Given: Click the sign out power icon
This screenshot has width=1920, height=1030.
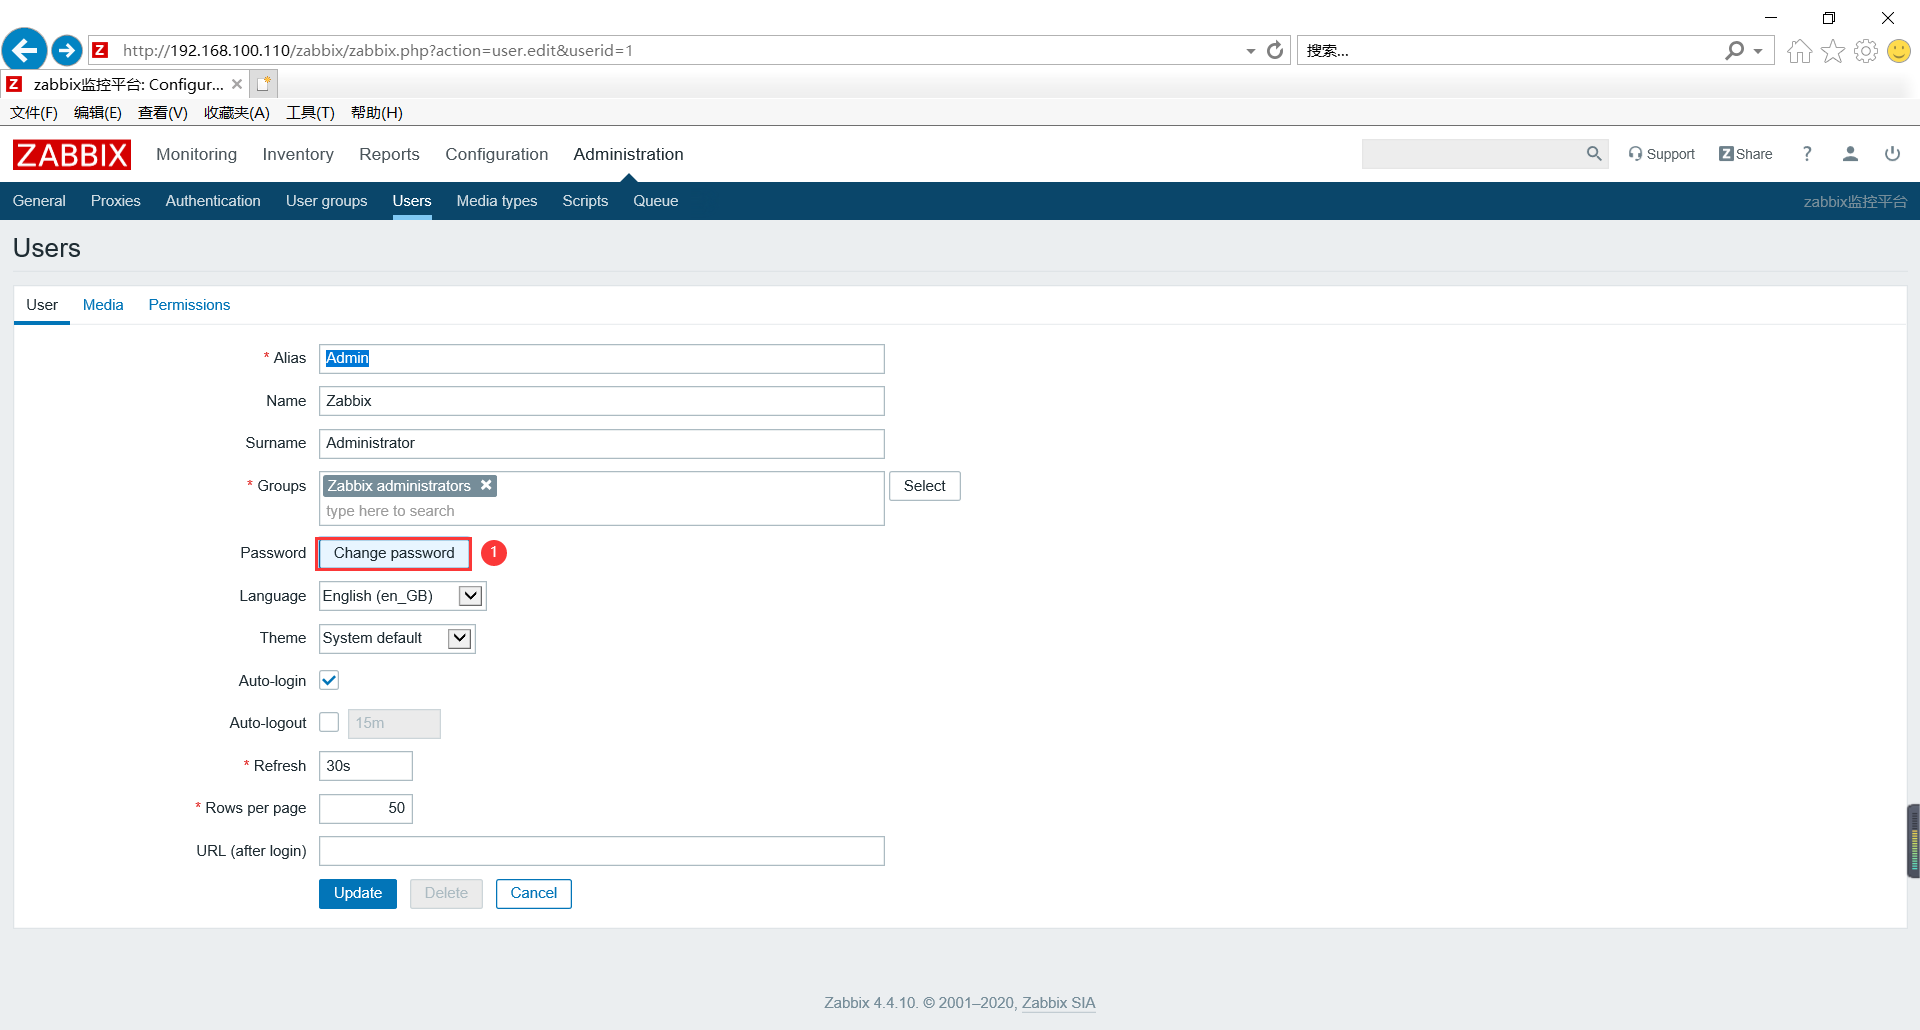Looking at the screenshot, I should pyautogui.click(x=1892, y=154).
